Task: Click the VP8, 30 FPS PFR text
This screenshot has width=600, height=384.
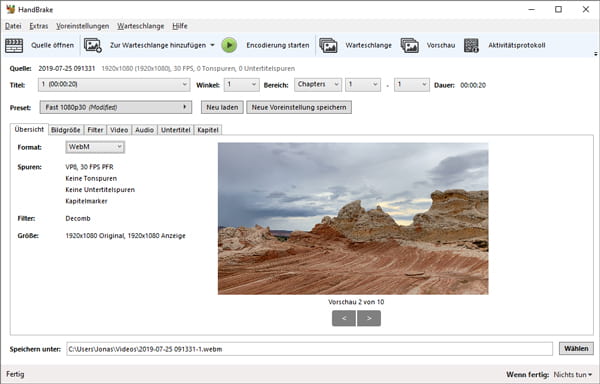Action: pyautogui.click(x=89, y=167)
